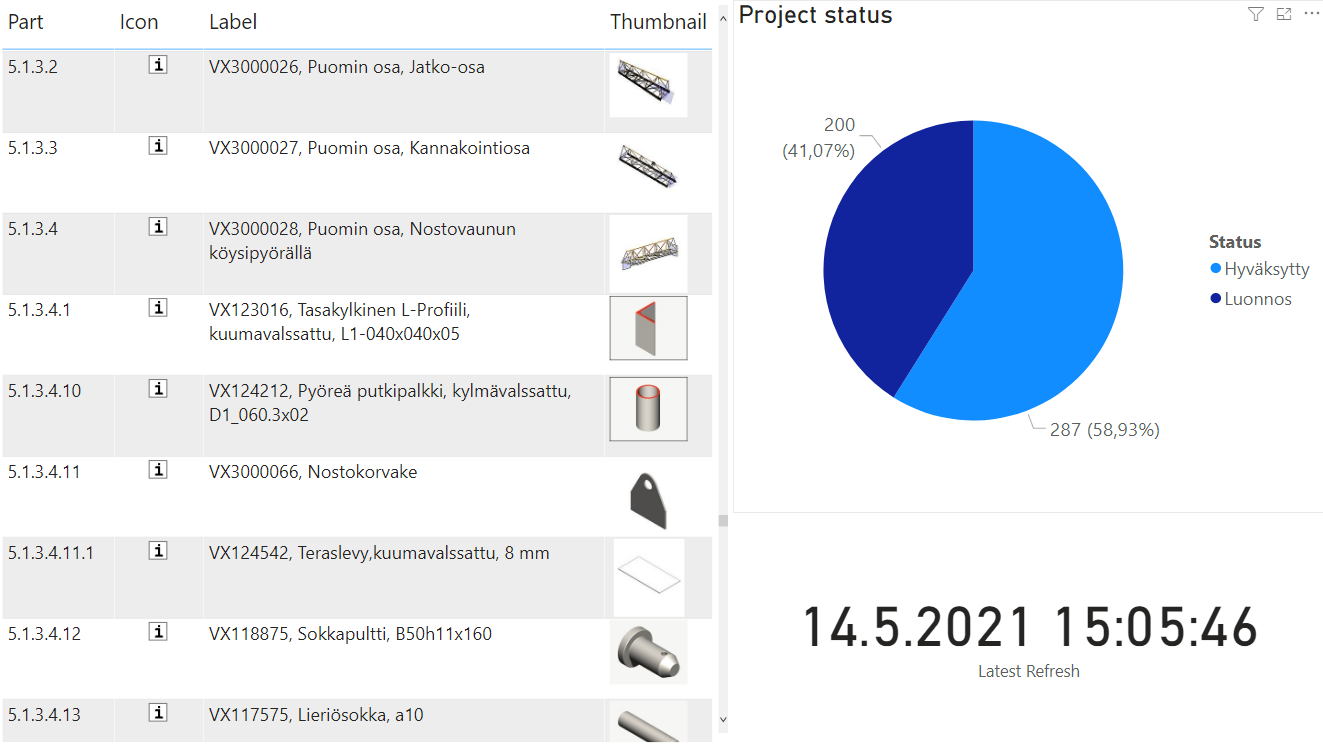1323x746 pixels.
Task: Open focus mode for Project status chart
Action: tap(1284, 14)
